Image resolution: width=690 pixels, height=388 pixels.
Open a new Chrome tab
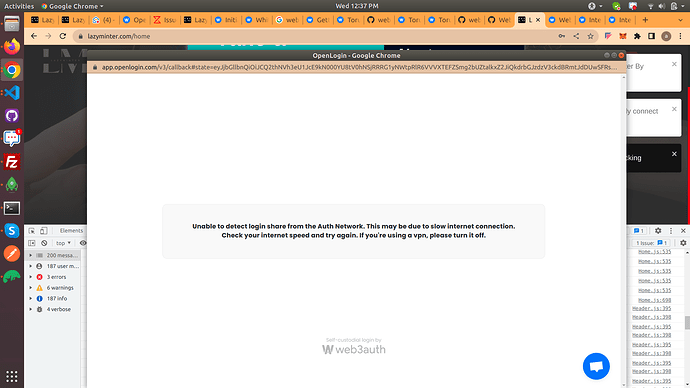click(645, 20)
